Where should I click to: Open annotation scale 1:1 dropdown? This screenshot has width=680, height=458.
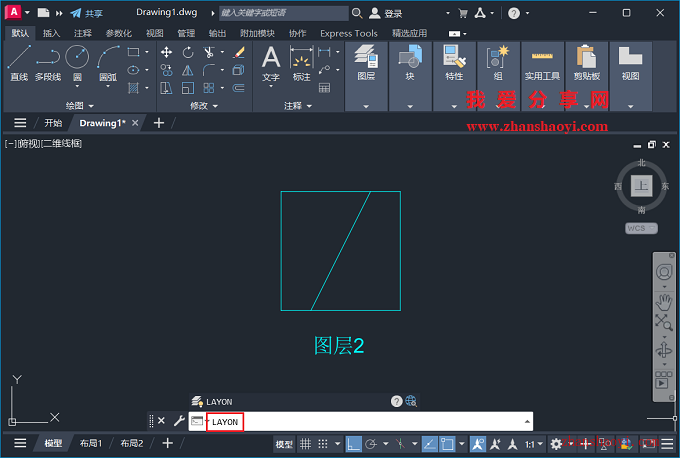tap(534, 444)
